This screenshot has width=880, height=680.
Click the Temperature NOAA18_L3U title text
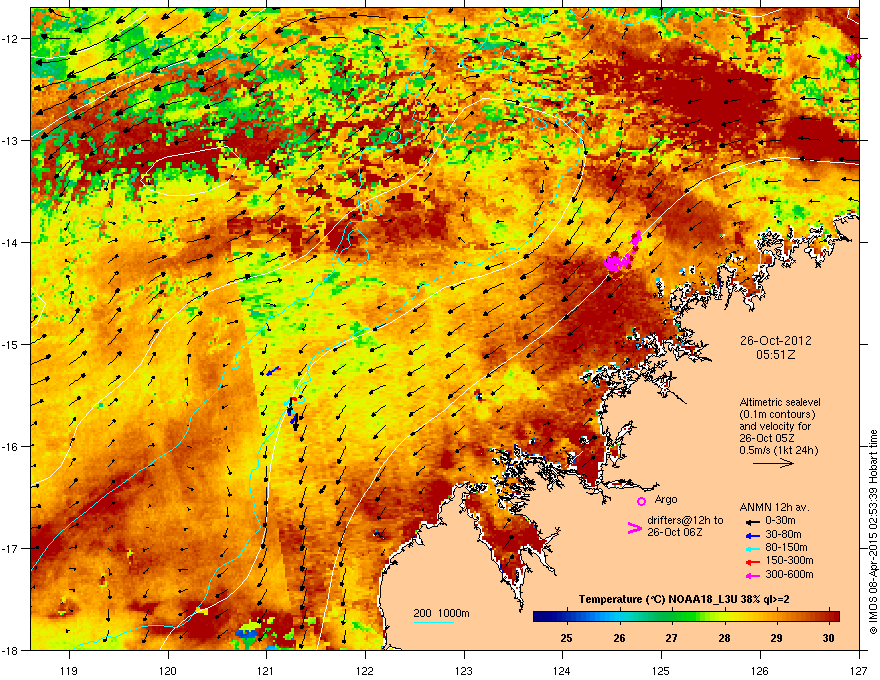click(x=684, y=599)
